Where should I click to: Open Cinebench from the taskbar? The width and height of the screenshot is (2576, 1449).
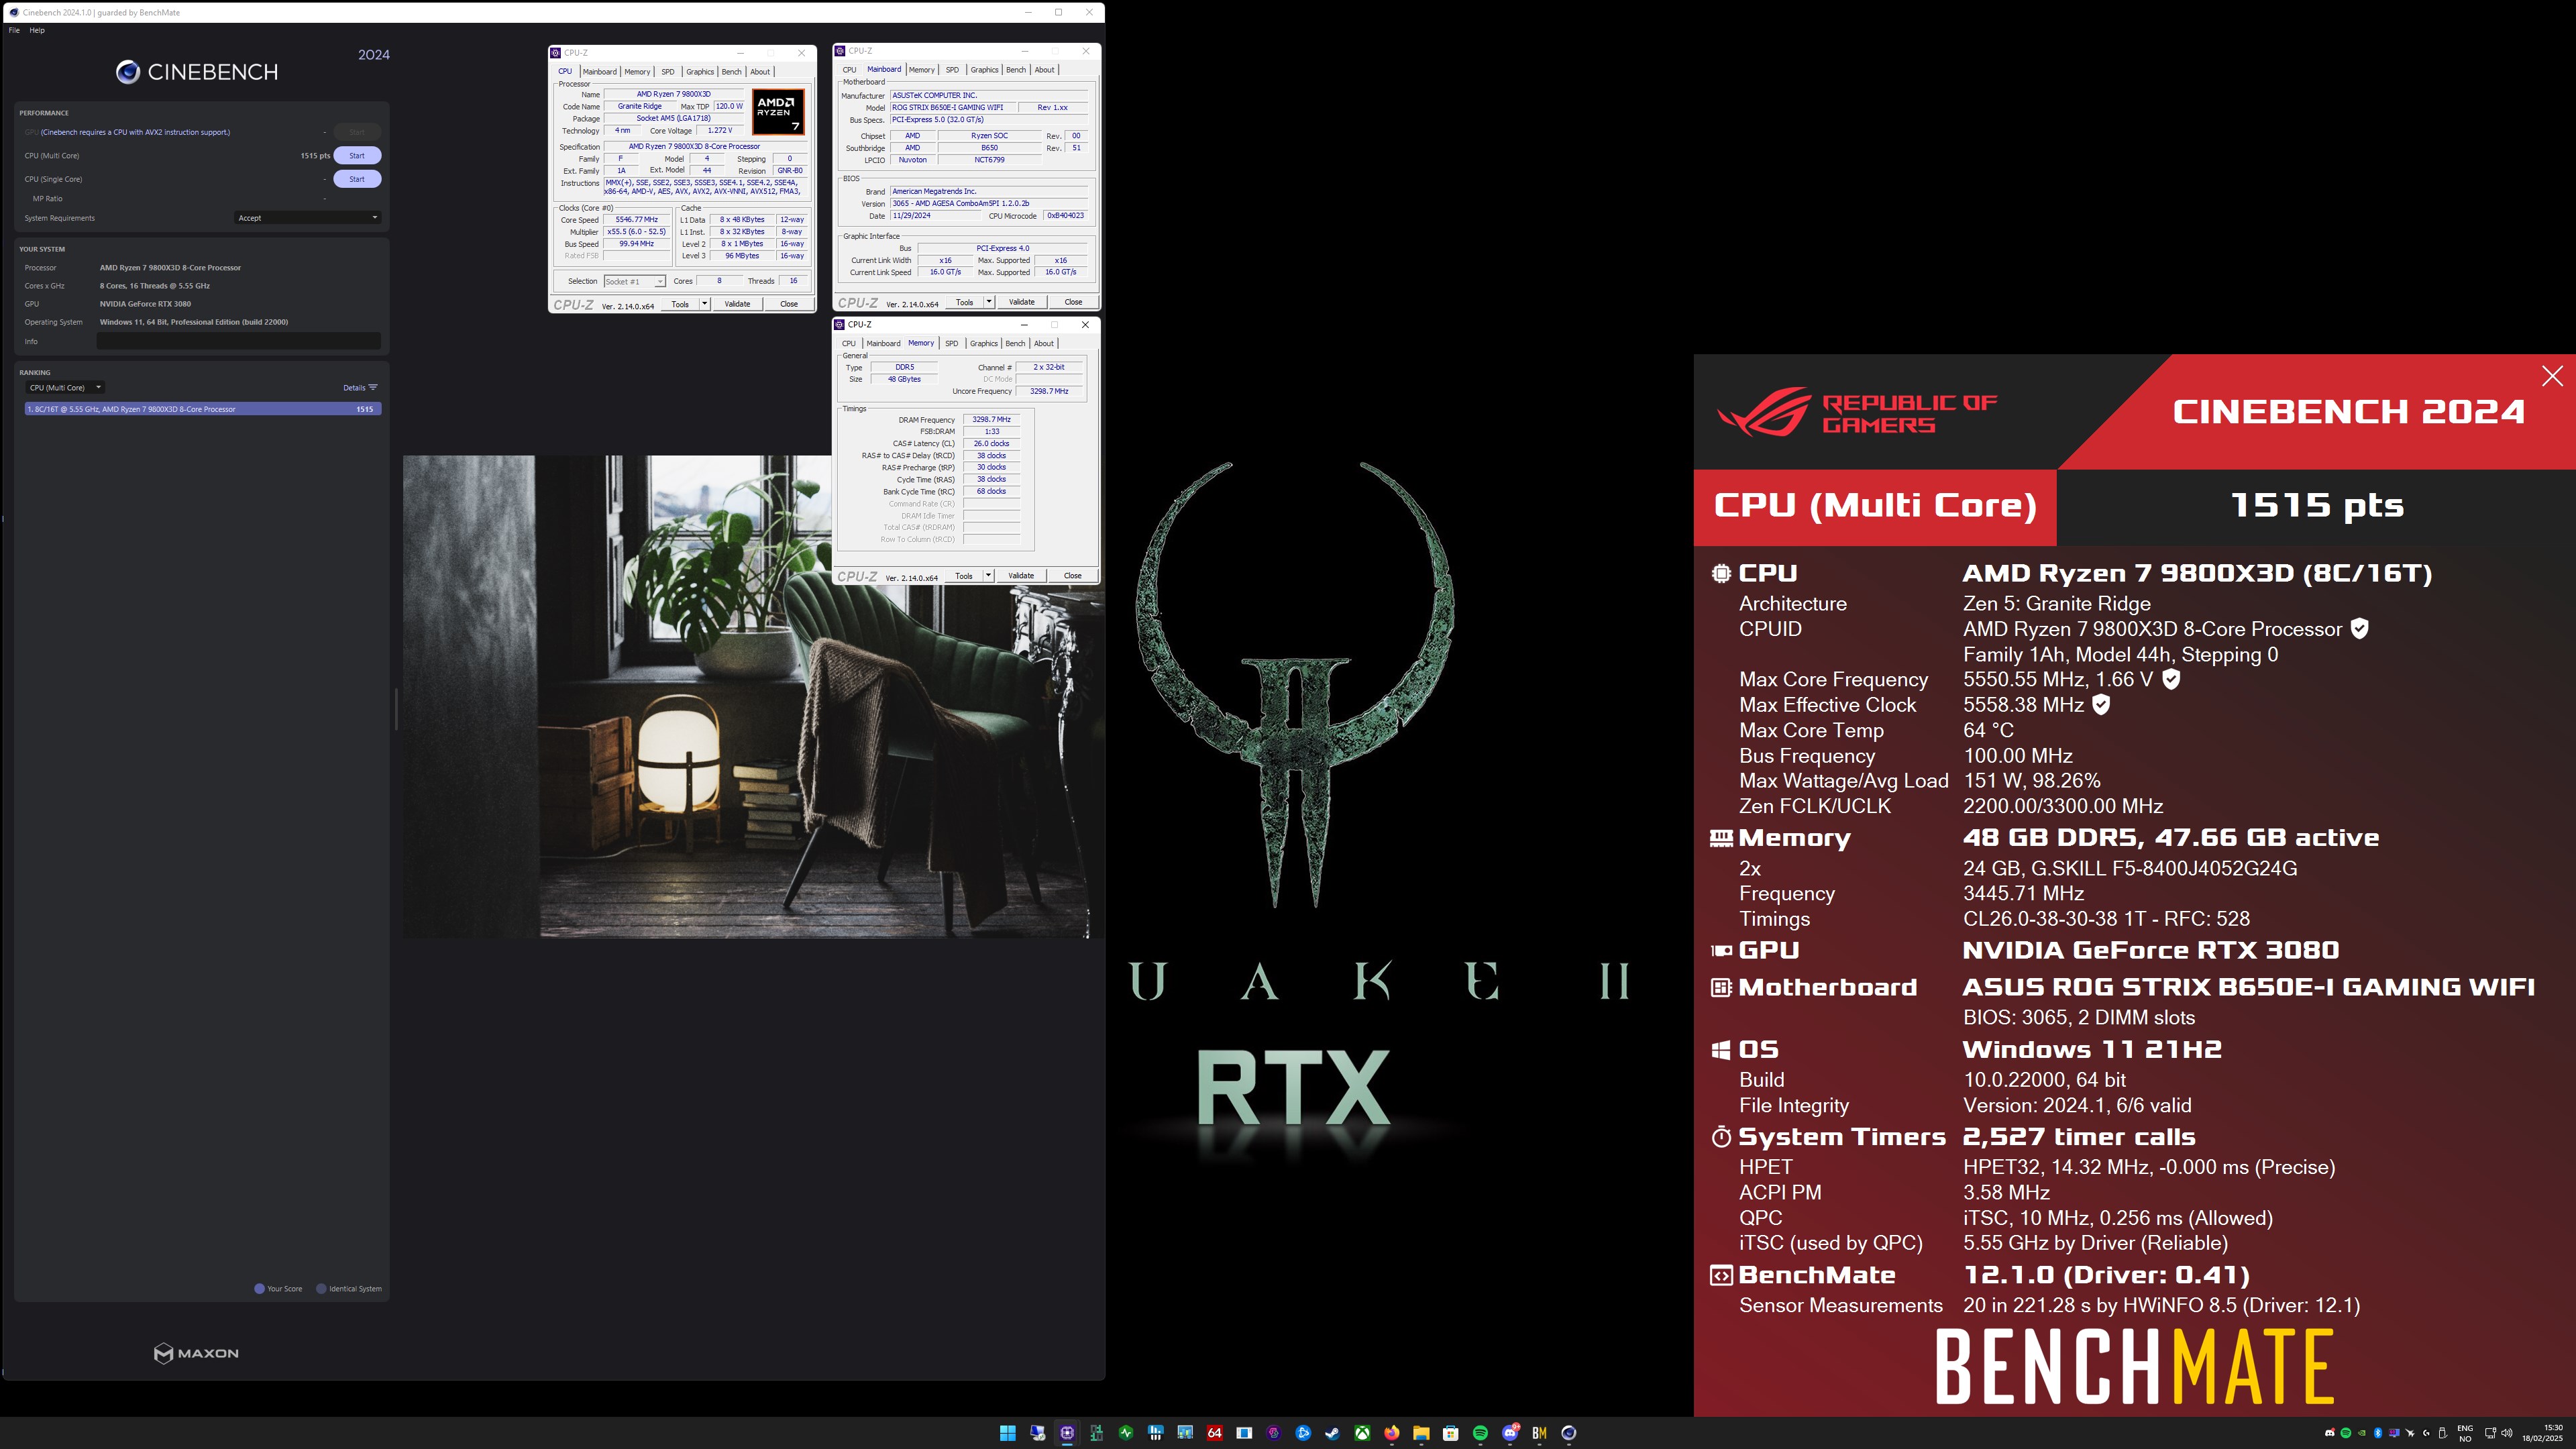pos(1569,1433)
